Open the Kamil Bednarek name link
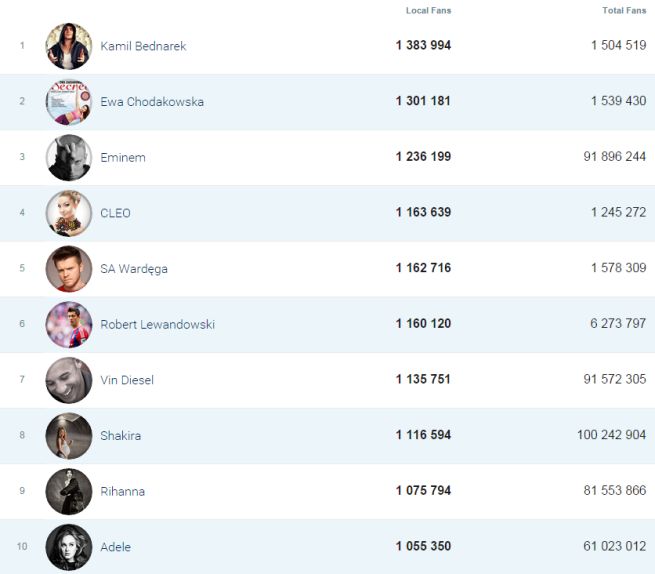Viewport: 655px width, 574px height. (x=143, y=46)
